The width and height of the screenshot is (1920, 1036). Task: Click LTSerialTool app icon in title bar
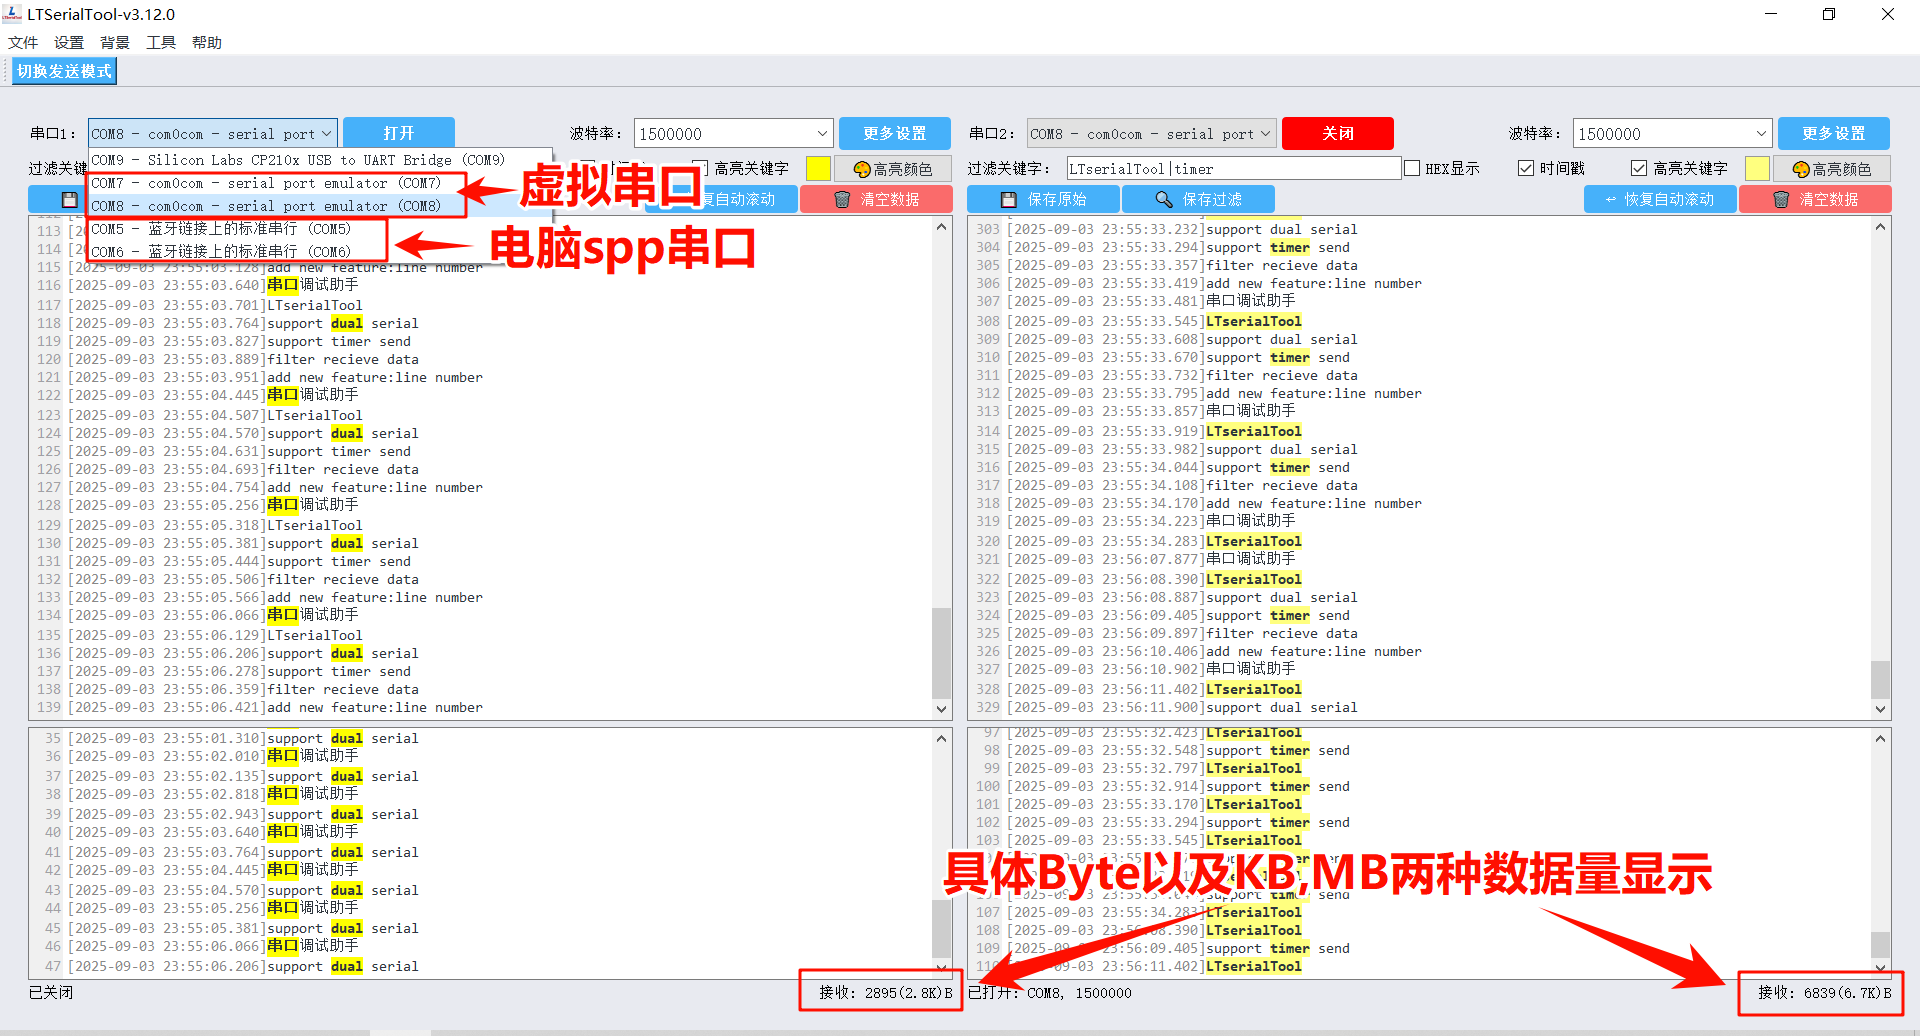[x=12, y=13]
